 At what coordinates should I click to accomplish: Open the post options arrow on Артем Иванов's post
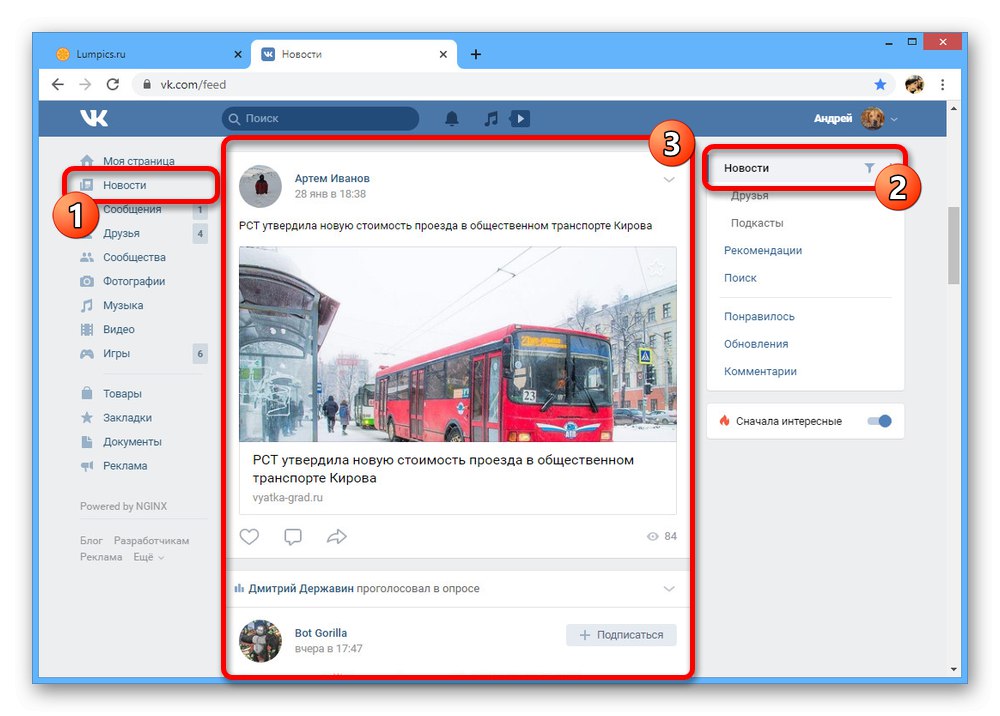coord(669,178)
